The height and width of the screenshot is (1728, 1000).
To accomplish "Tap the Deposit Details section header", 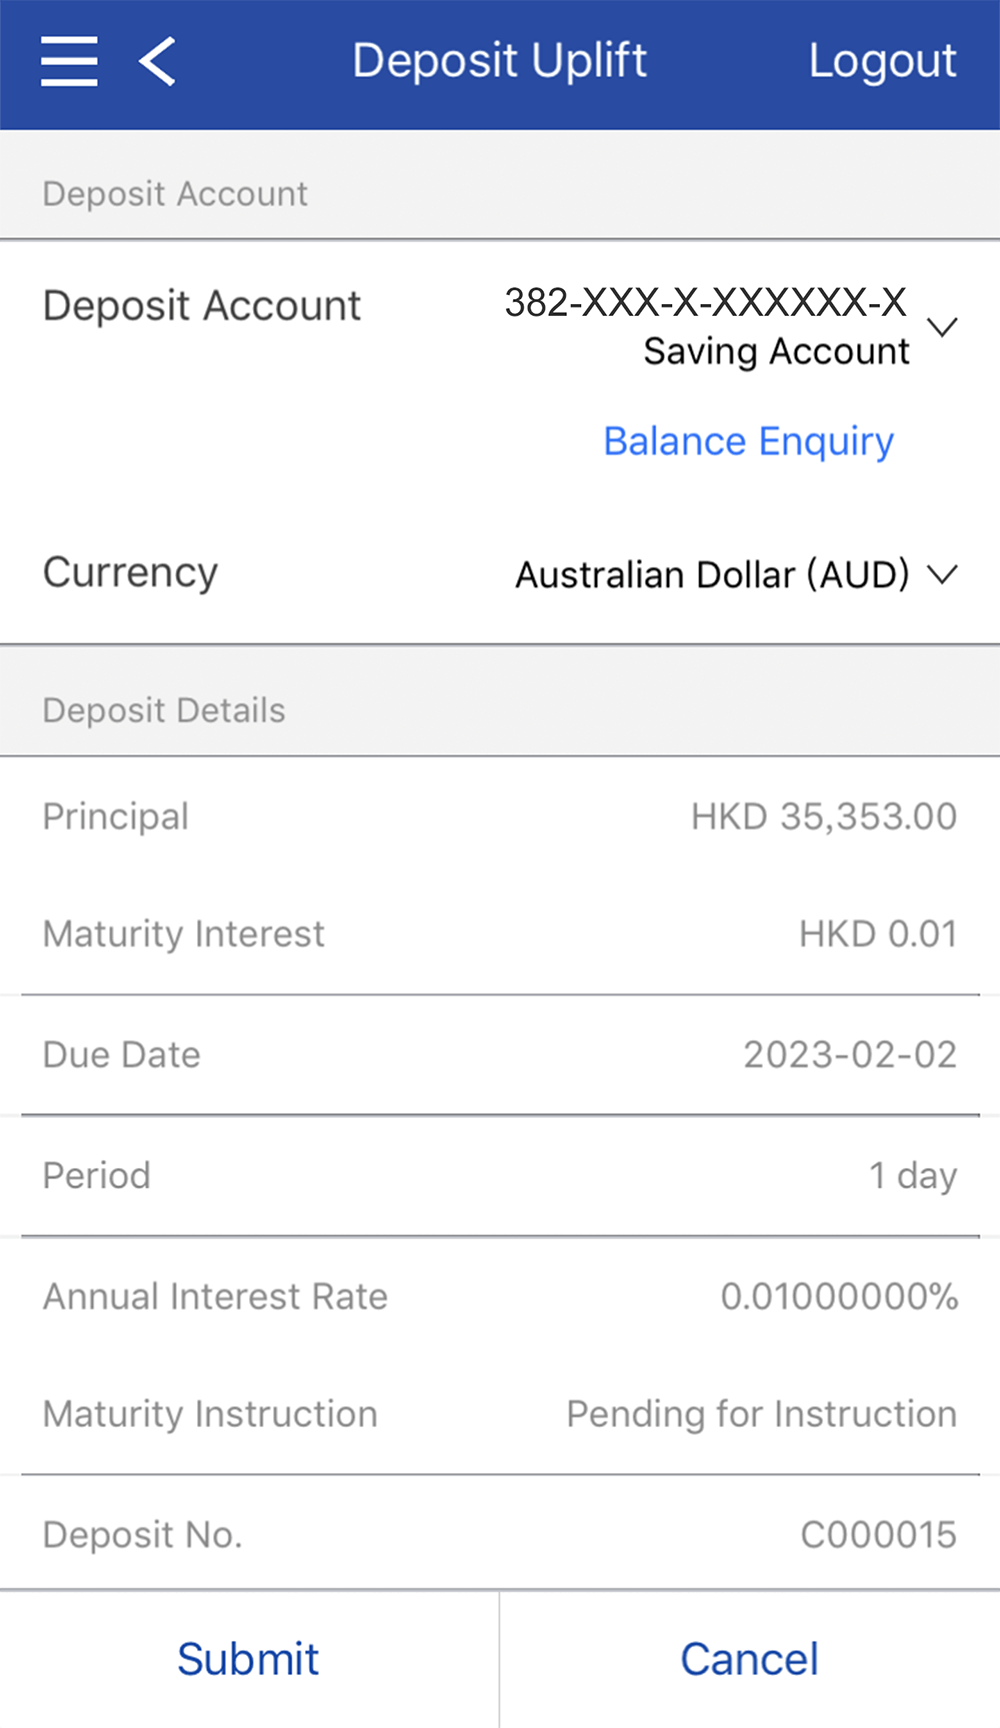I will click(x=164, y=710).
